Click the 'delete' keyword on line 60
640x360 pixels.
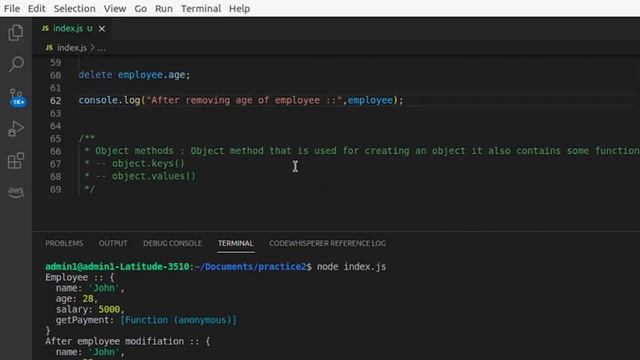[x=95, y=75]
